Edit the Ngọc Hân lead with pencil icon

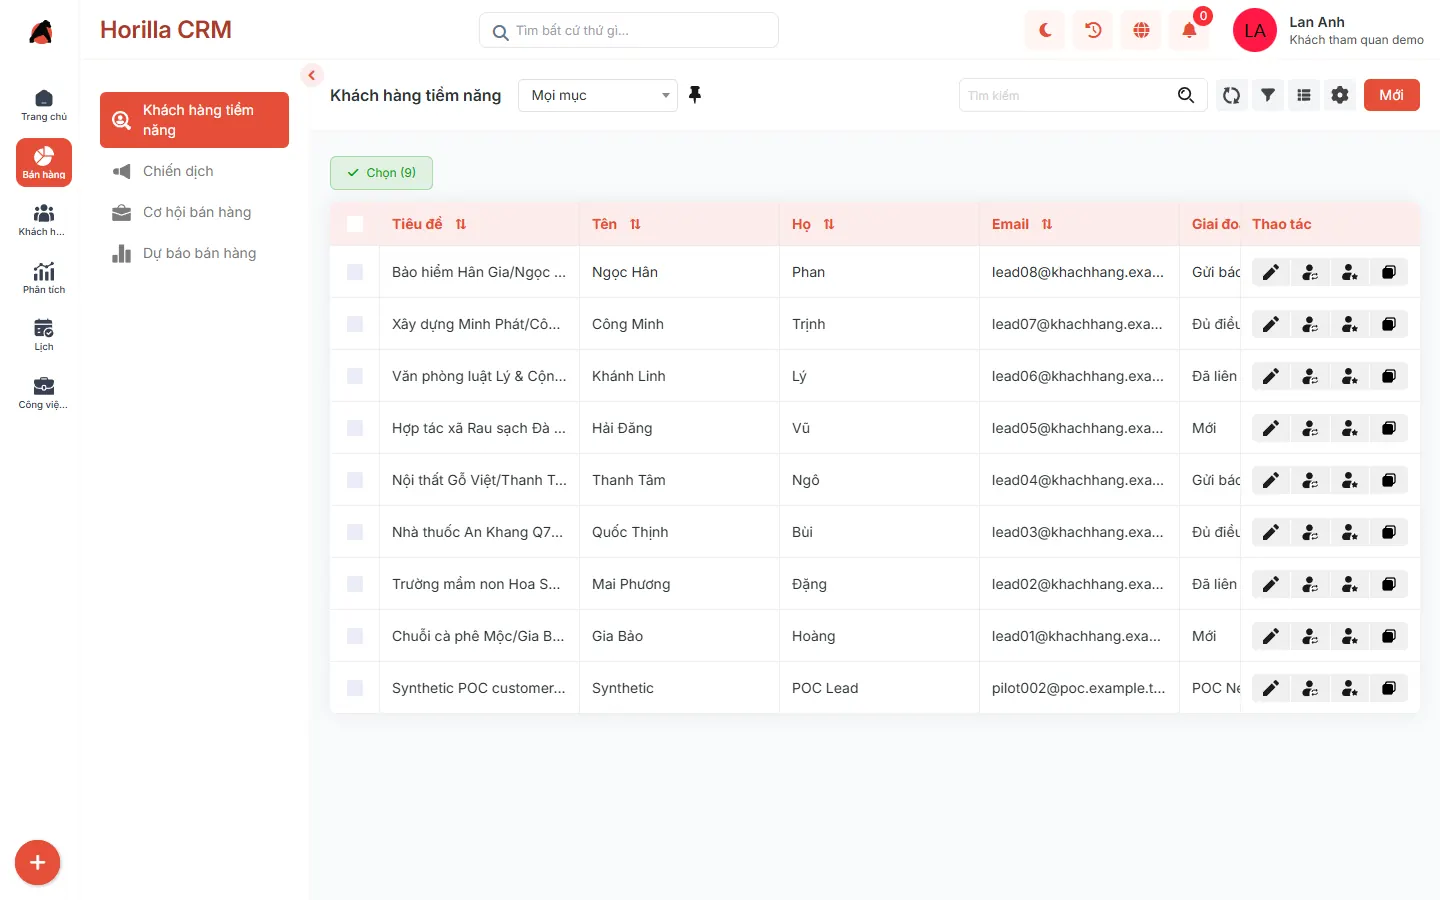[1271, 272]
